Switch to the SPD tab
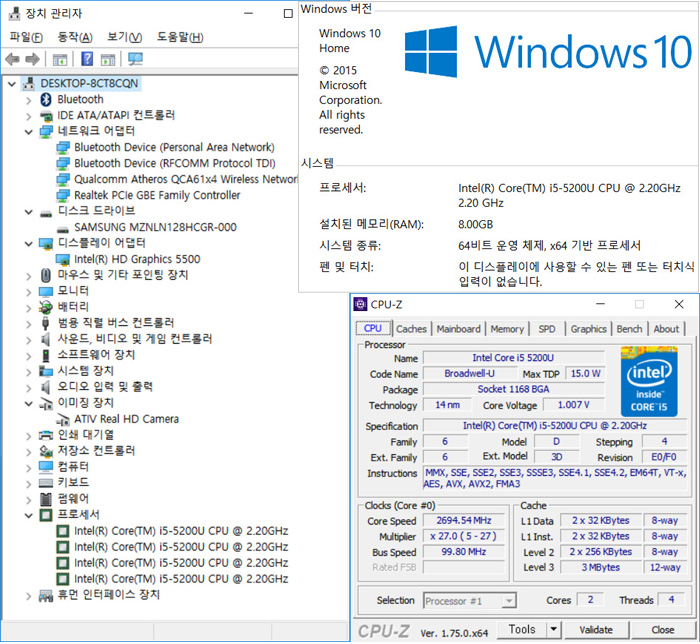Screen dimensions: 700x644 click(x=546, y=329)
